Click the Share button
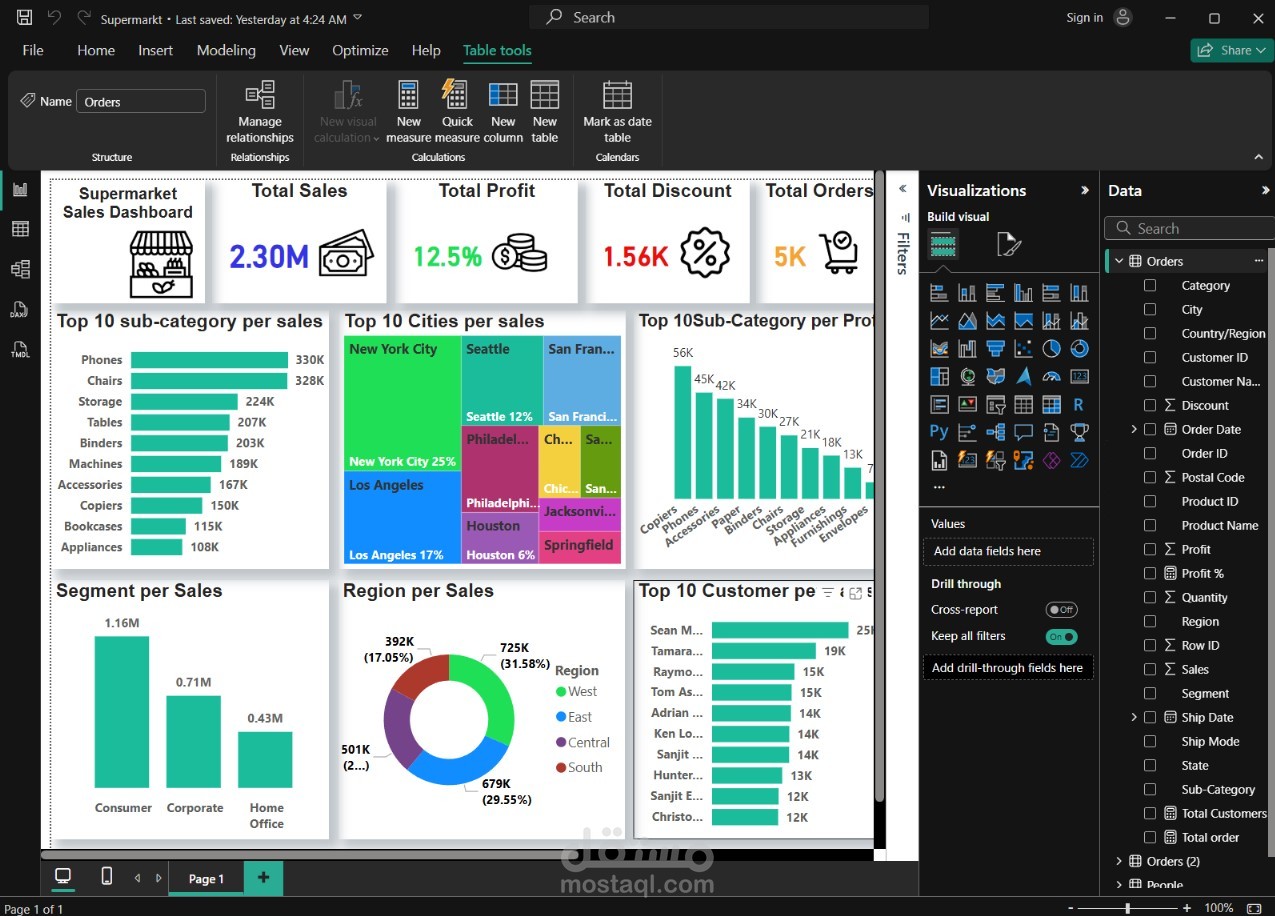 coord(1231,50)
